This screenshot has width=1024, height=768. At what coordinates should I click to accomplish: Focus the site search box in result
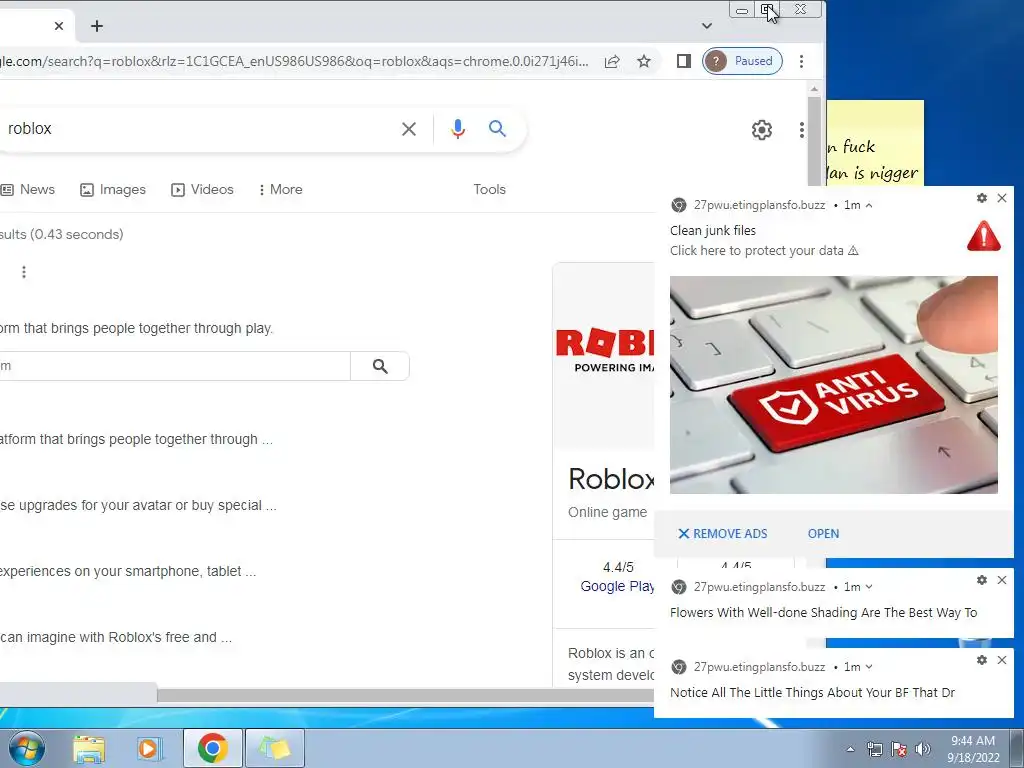tap(175, 366)
